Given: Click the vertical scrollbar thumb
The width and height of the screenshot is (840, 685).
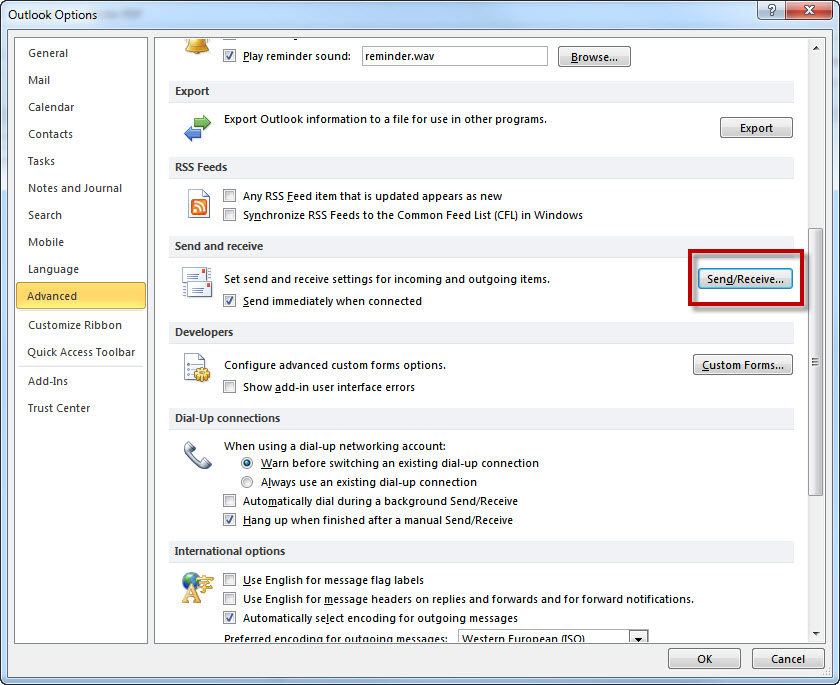Looking at the screenshot, I should (x=815, y=362).
